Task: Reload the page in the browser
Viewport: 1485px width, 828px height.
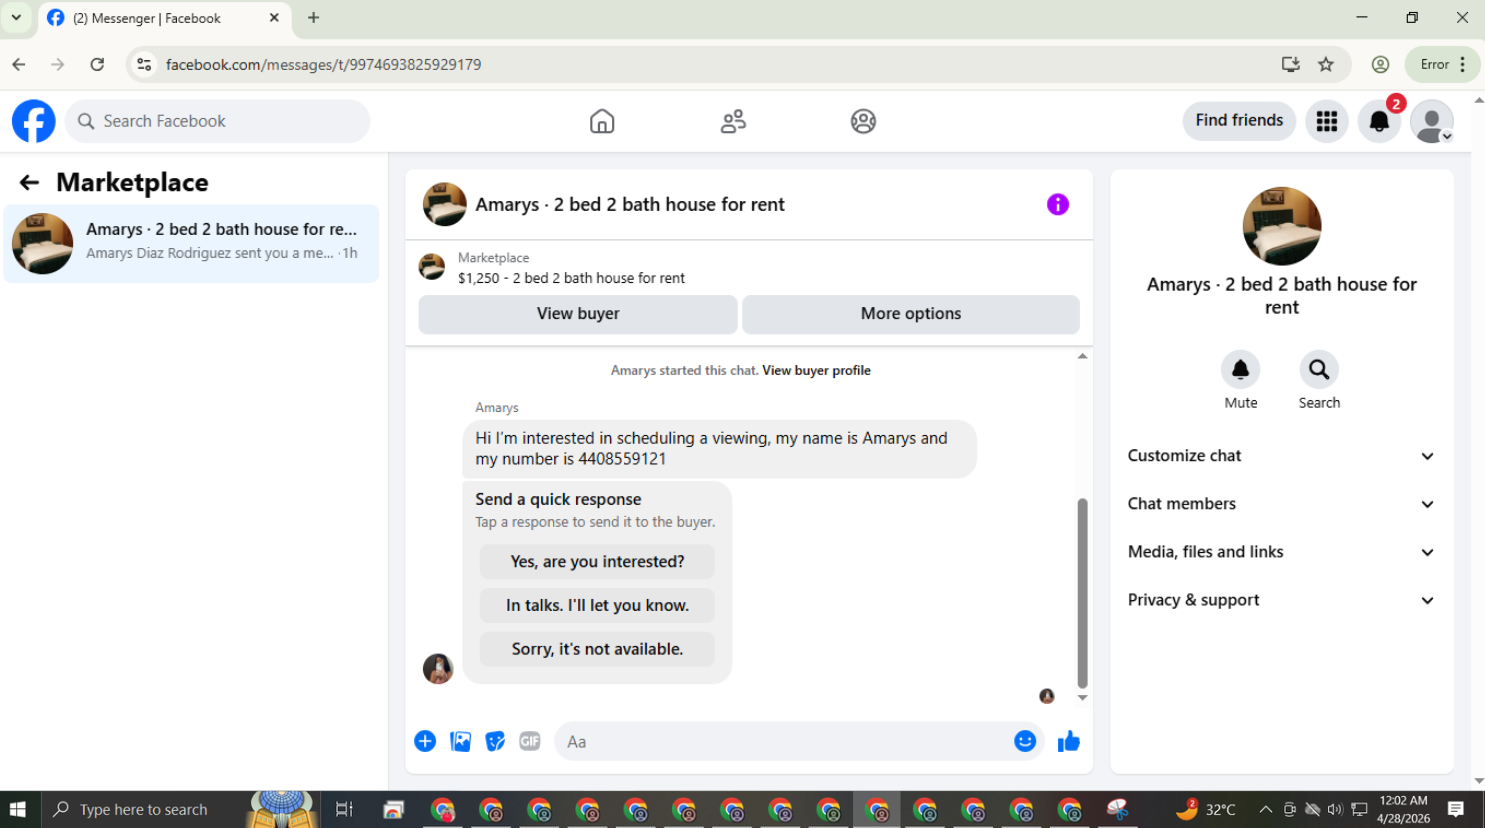Action: [x=97, y=64]
